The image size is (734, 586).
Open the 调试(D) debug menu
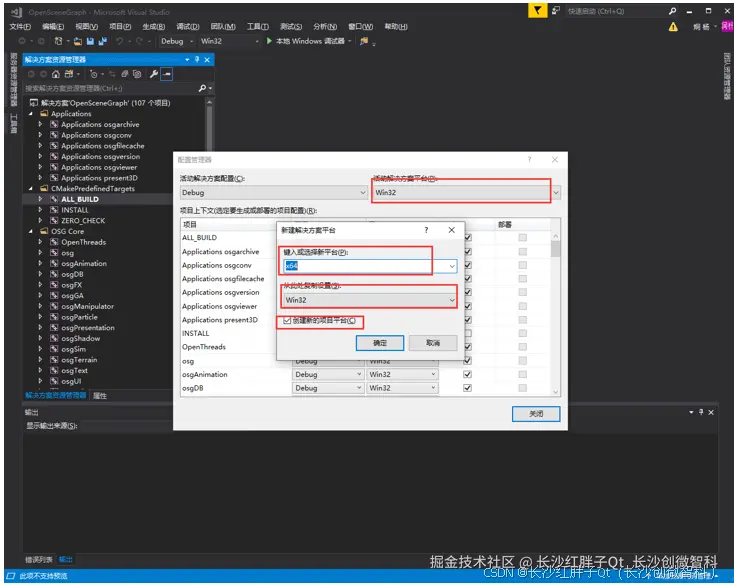click(x=188, y=27)
